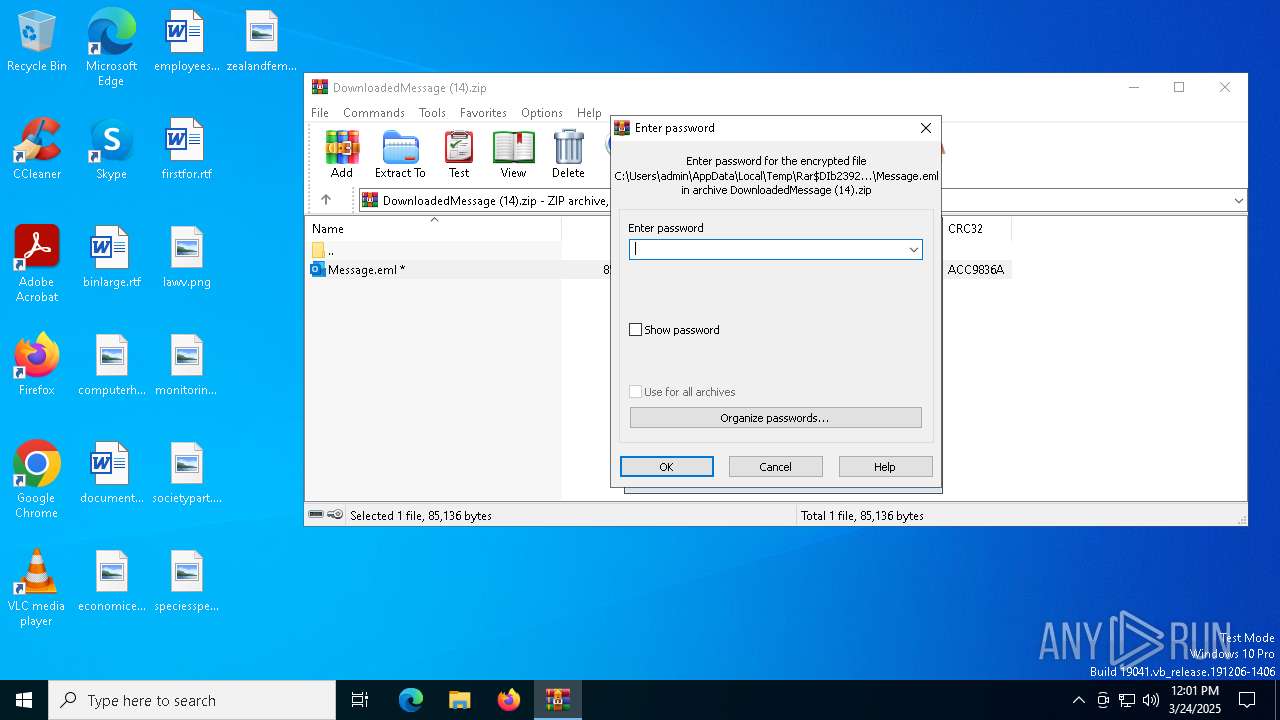Viewport: 1280px width, 720px height.
Task: Enable the Show password checkbox
Action: coord(635,330)
